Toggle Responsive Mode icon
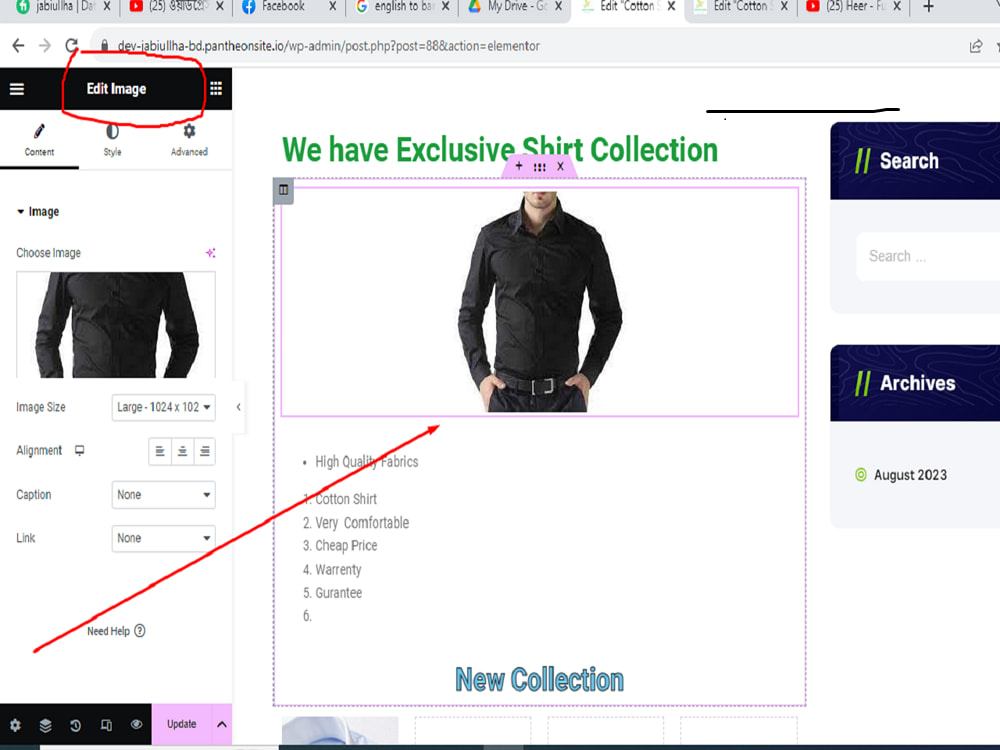Image resolution: width=1000 pixels, height=750 pixels. click(x=106, y=724)
